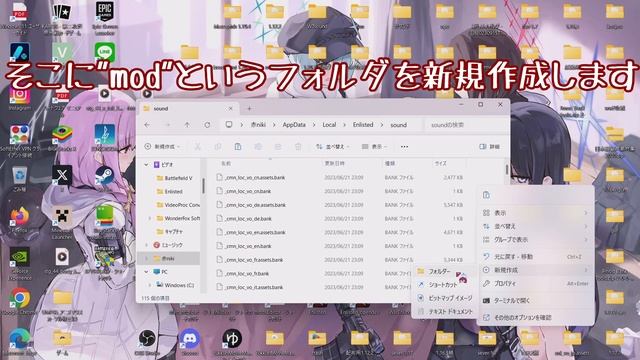Expand the 赤niki folder node in sidebar
Image resolution: width=640 pixels, height=360 pixels.
click(146, 258)
